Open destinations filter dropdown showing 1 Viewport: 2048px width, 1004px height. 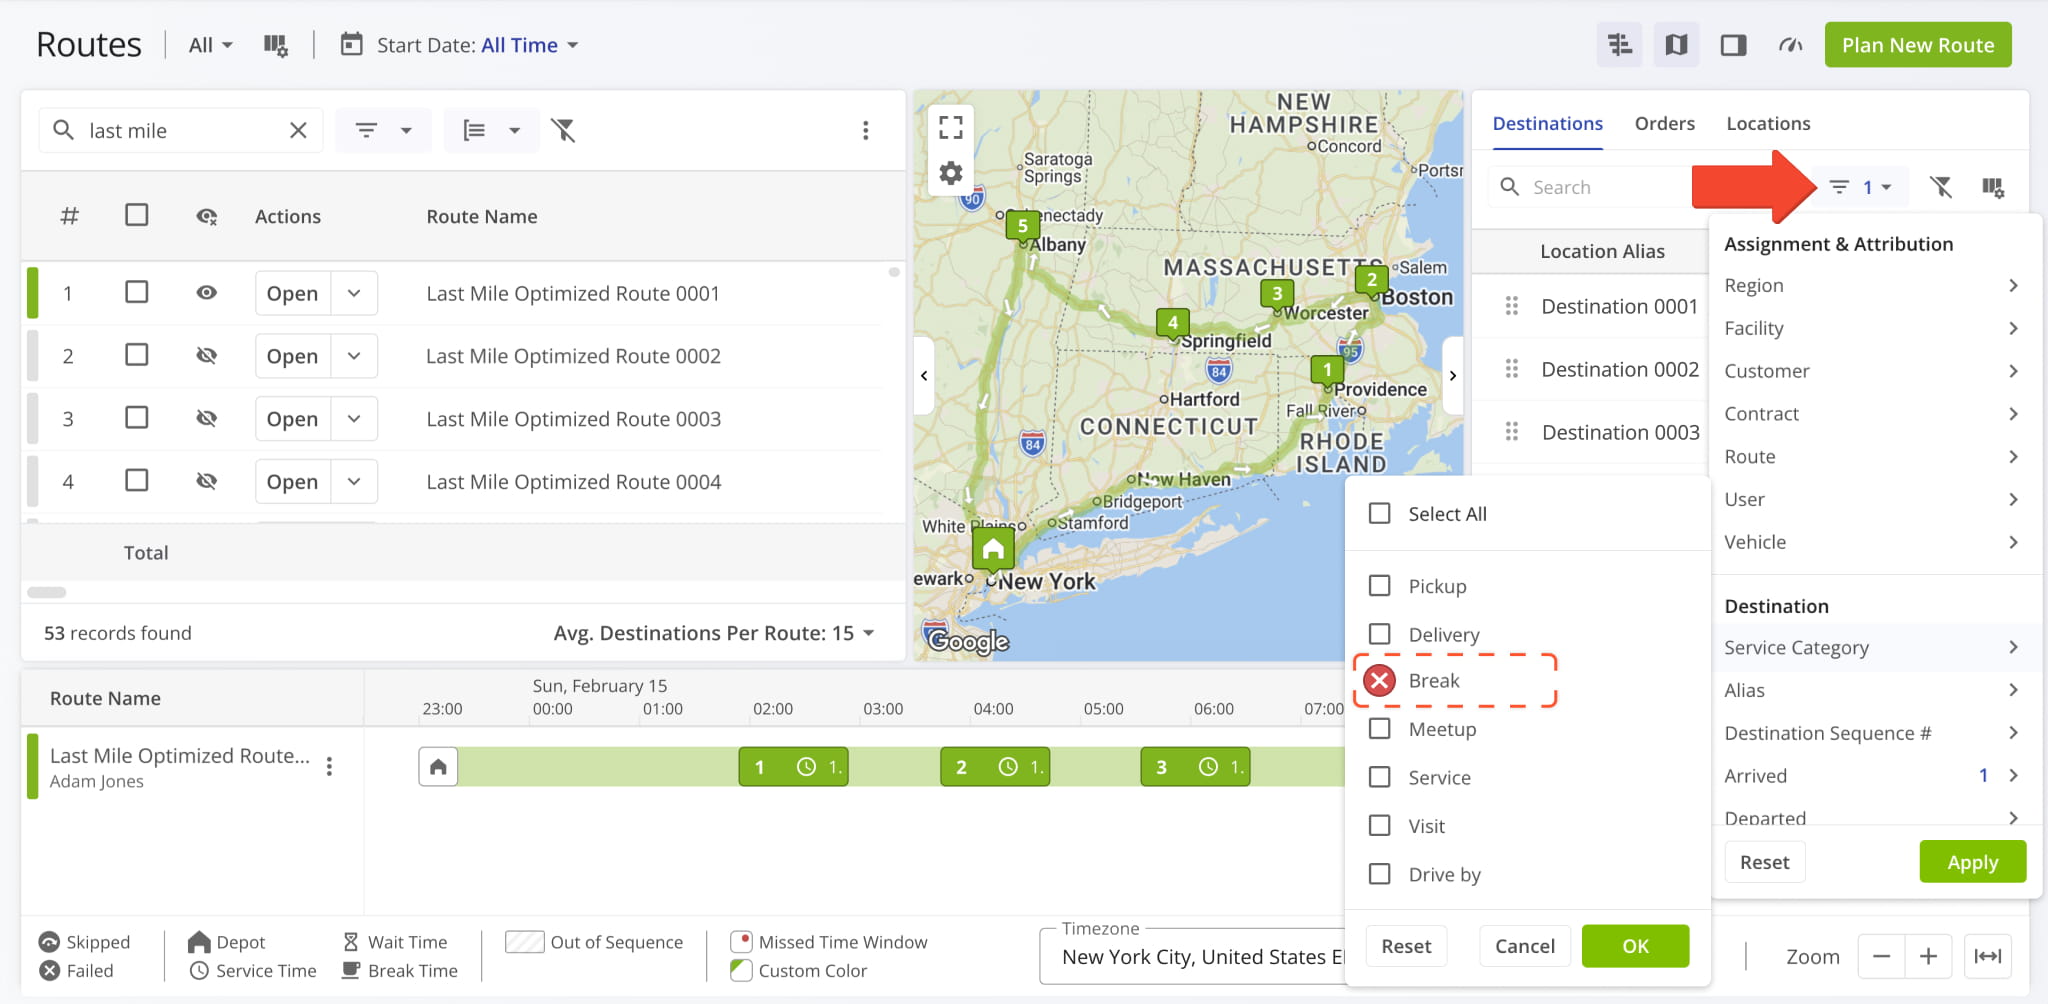(1860, 187)
